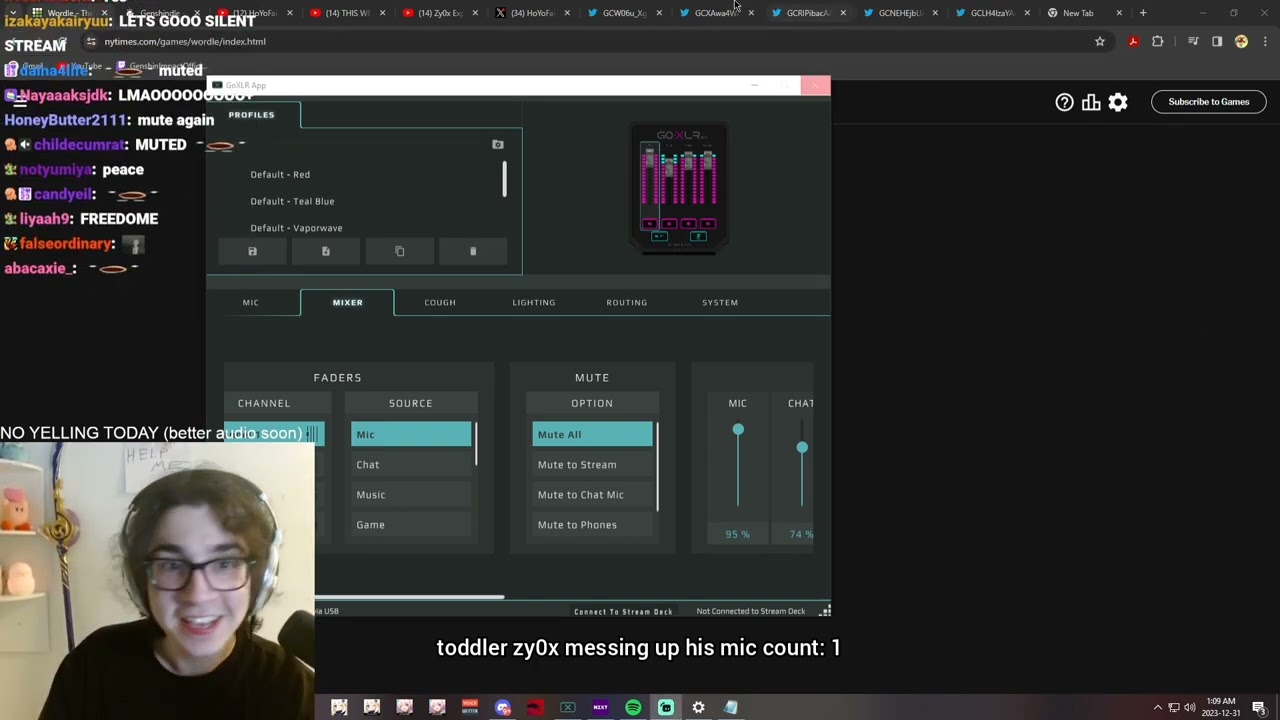Click the mixer horizontal scrollbar
This screenshot has height=720, width=1280.
pyautogui.click(x=410, y=597)
